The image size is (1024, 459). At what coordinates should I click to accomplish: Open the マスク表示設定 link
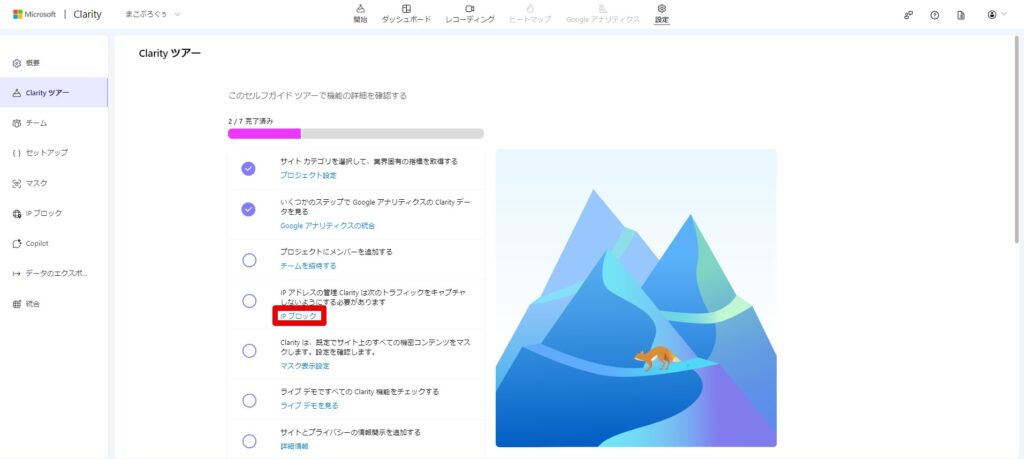click(305, 366)
